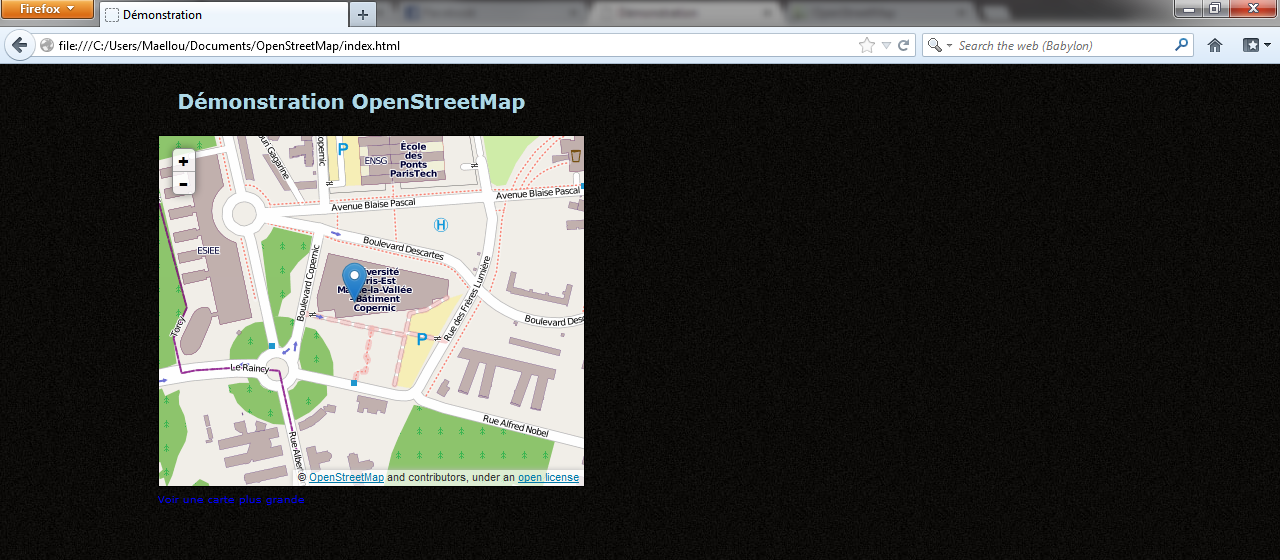Image resolution: width=1280 pixels, height=560 pixels.
Task: Zoom in on the map
Action: click(x=183, y=161)
